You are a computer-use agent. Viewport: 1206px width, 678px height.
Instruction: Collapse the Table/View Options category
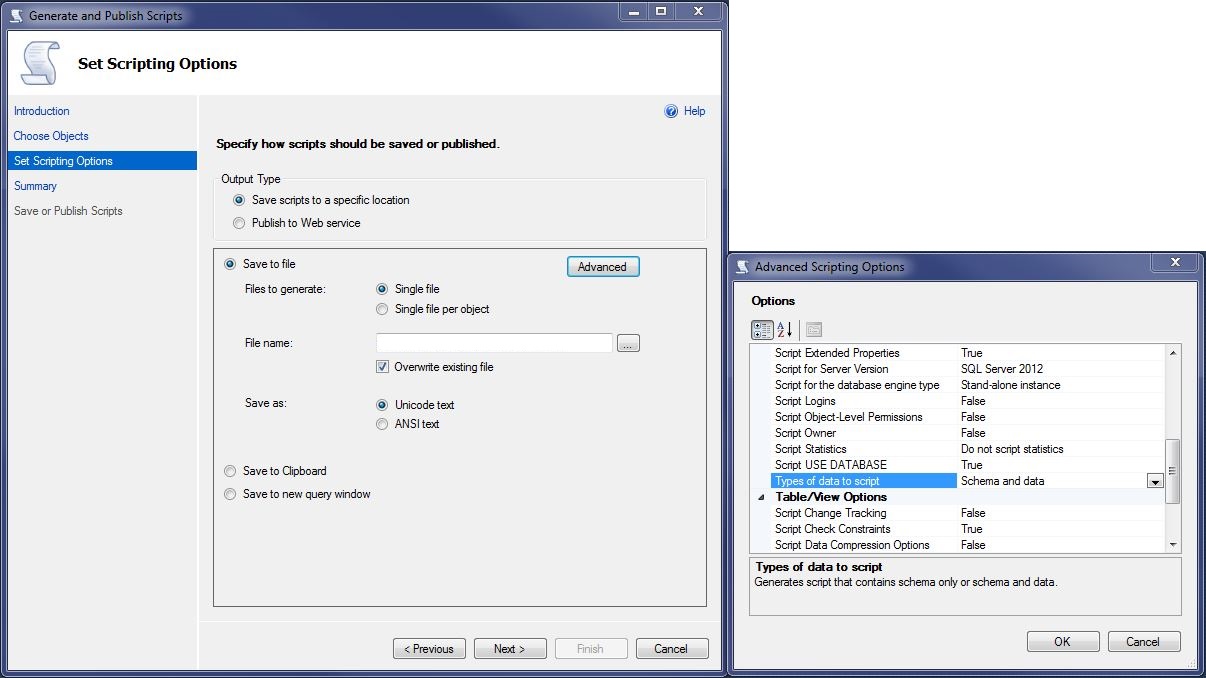(x=762, y=497)
